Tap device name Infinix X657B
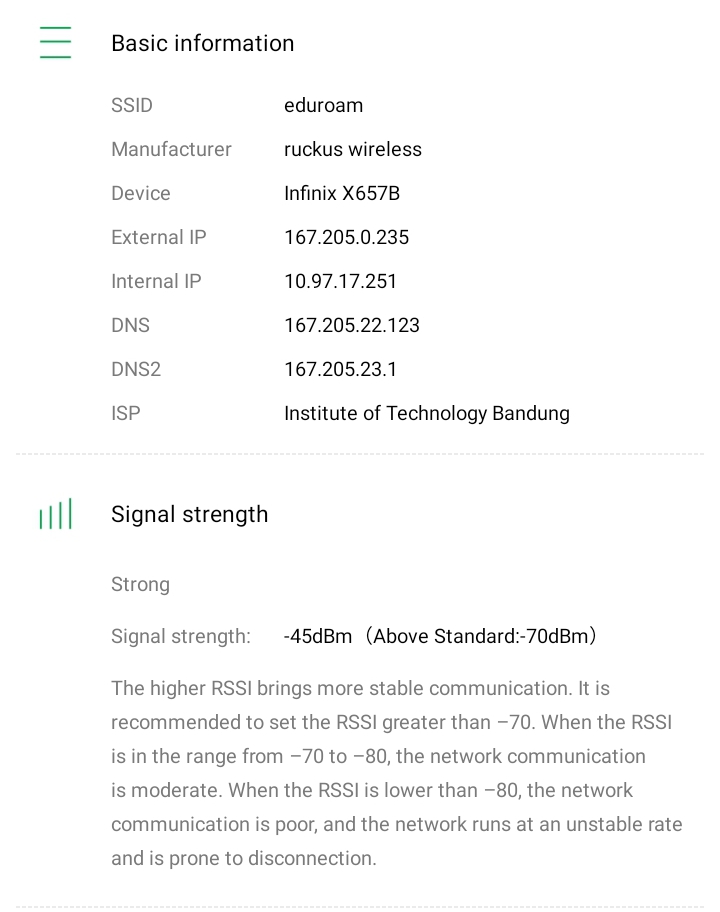 (341, 193)
